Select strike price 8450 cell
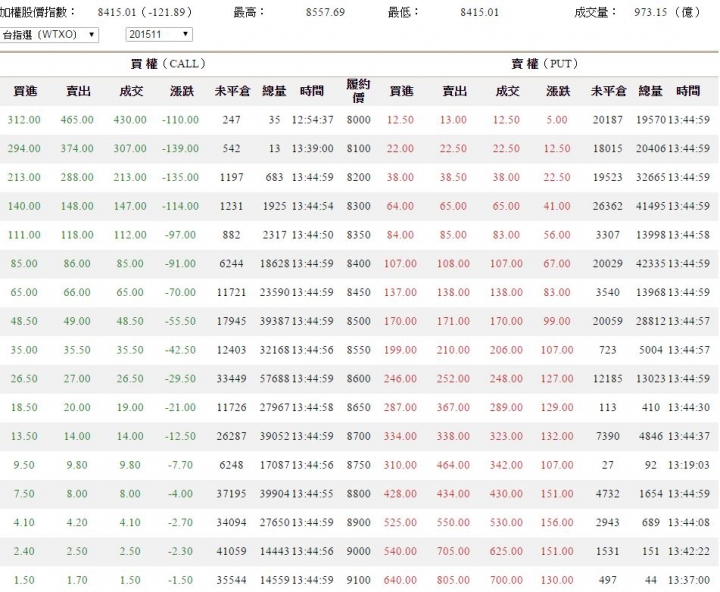The height and width of the screenshot is (592, 720). point(359,293)
